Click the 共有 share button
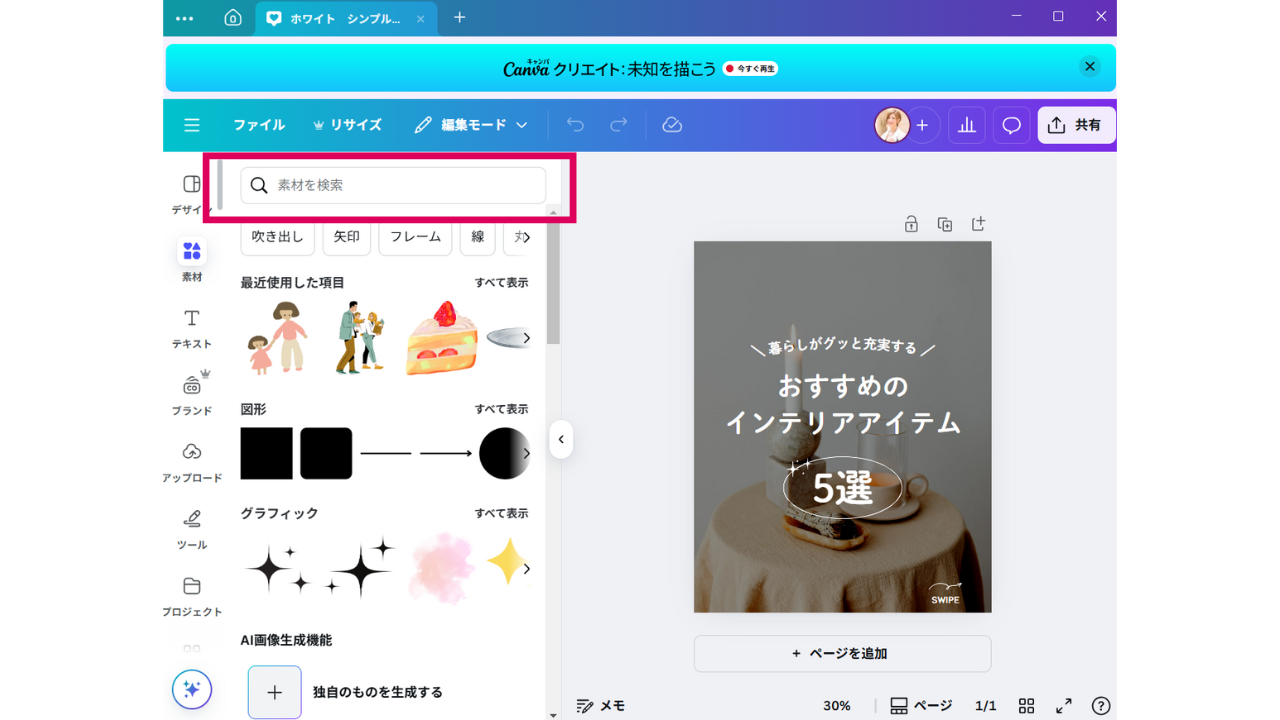Image resolution: width=1280 pixels, height=720 pixels. [x=1076, y=125]
